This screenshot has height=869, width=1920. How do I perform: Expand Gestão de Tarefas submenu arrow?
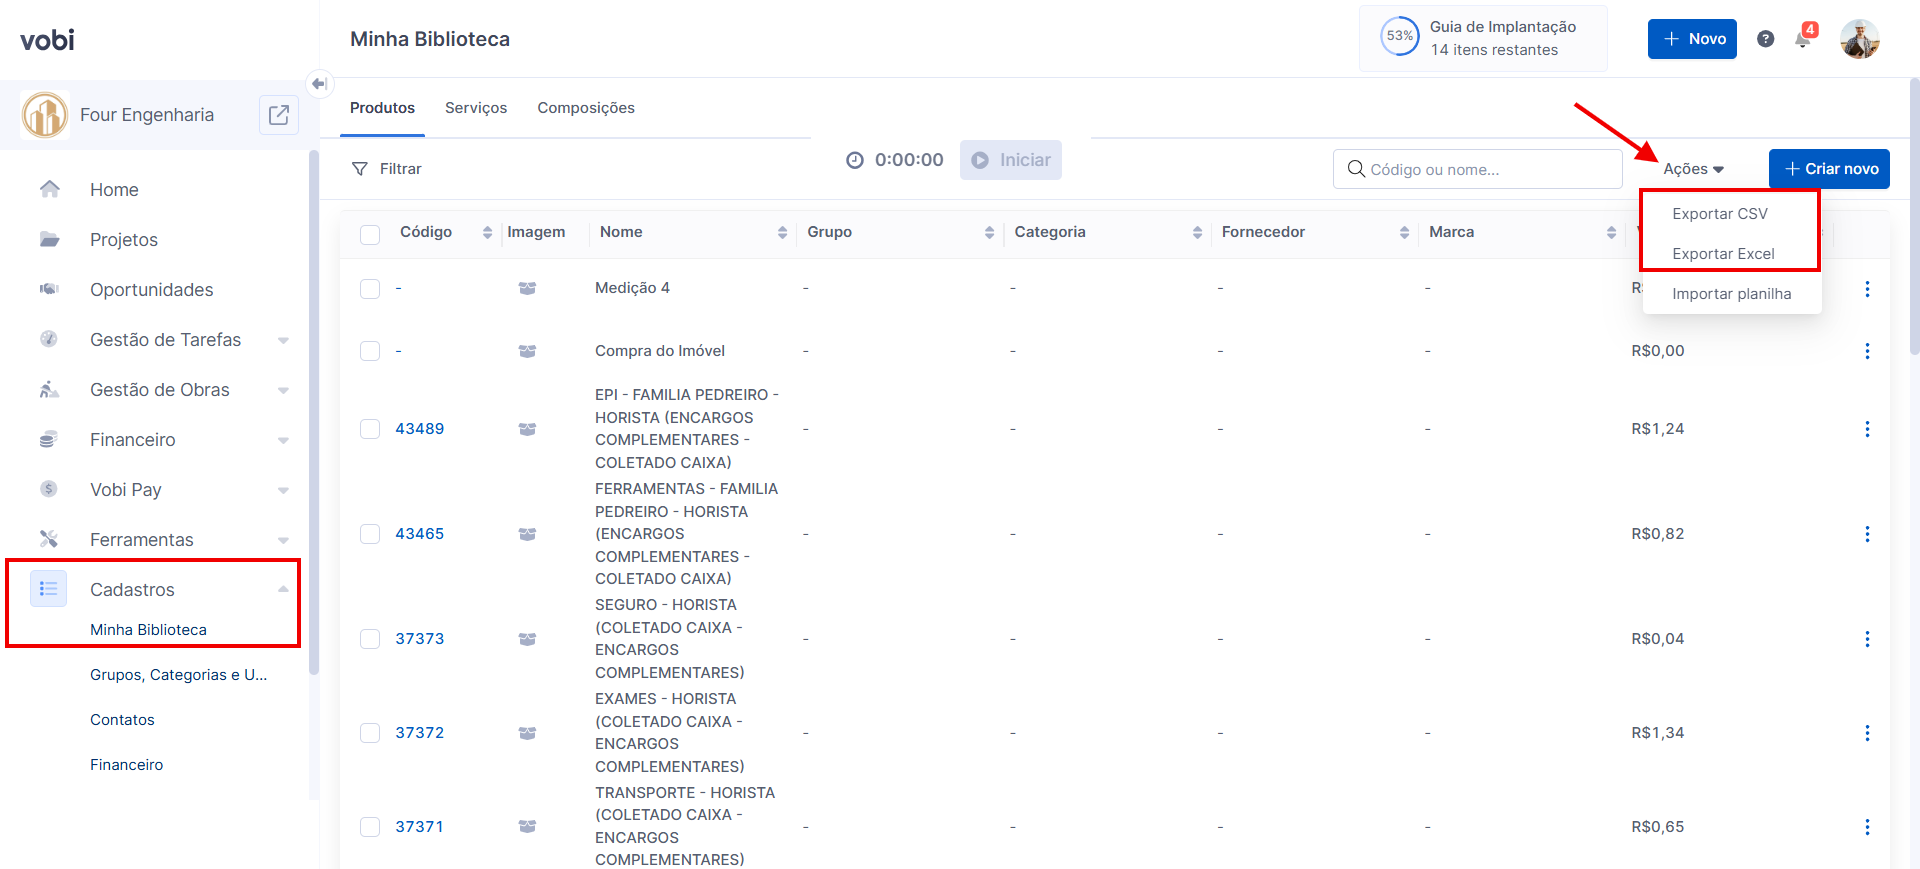[x=283, y=340]
